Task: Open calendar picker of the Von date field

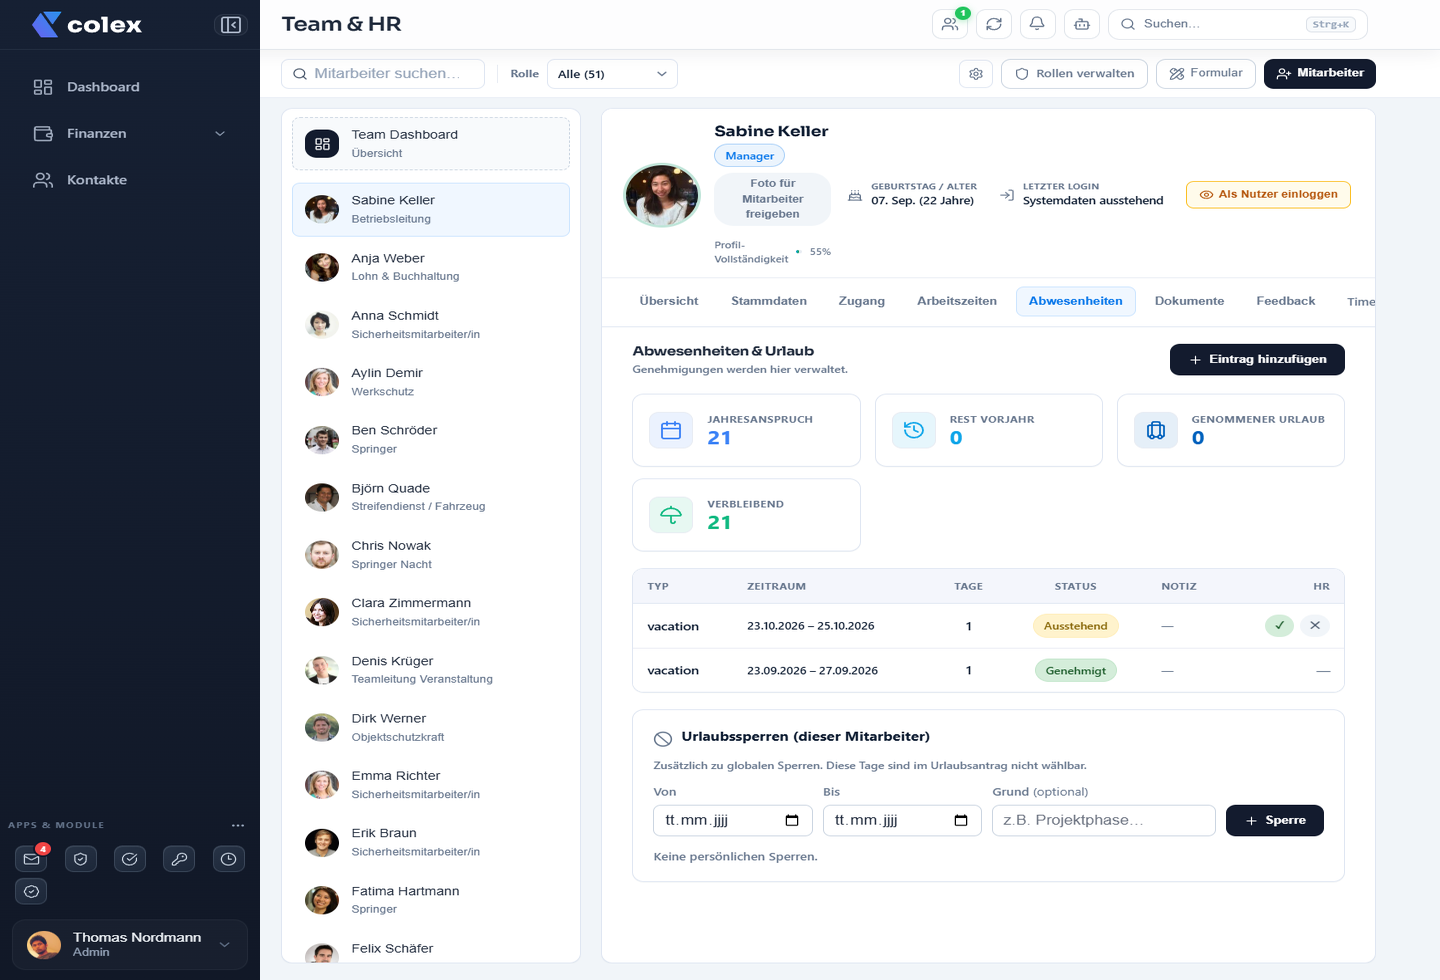Action: [792, 820]
